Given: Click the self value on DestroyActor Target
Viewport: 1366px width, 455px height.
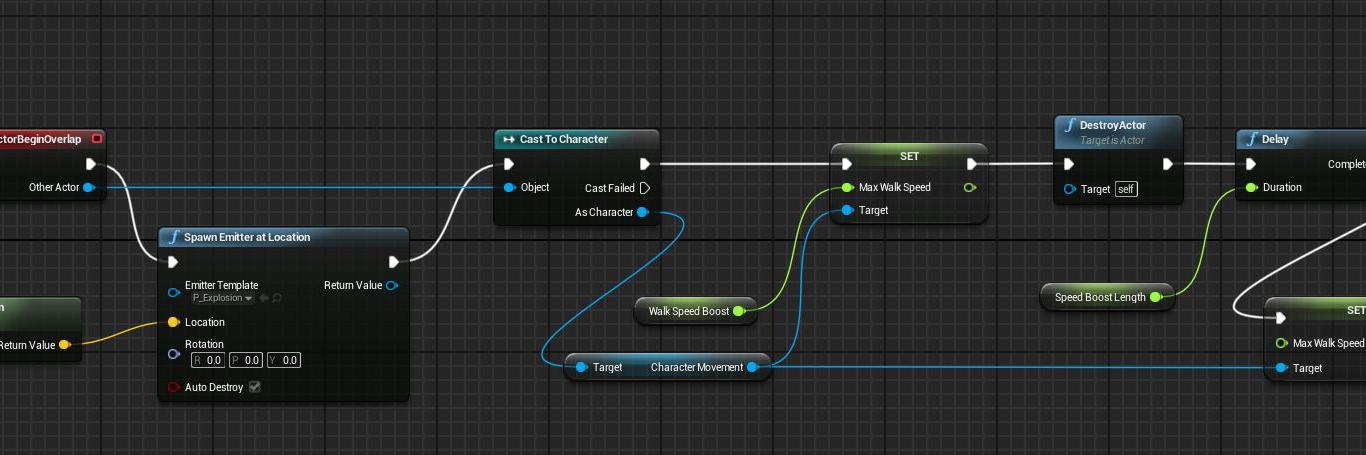Looking at the screenshot, I should [x=1126, y=189].
